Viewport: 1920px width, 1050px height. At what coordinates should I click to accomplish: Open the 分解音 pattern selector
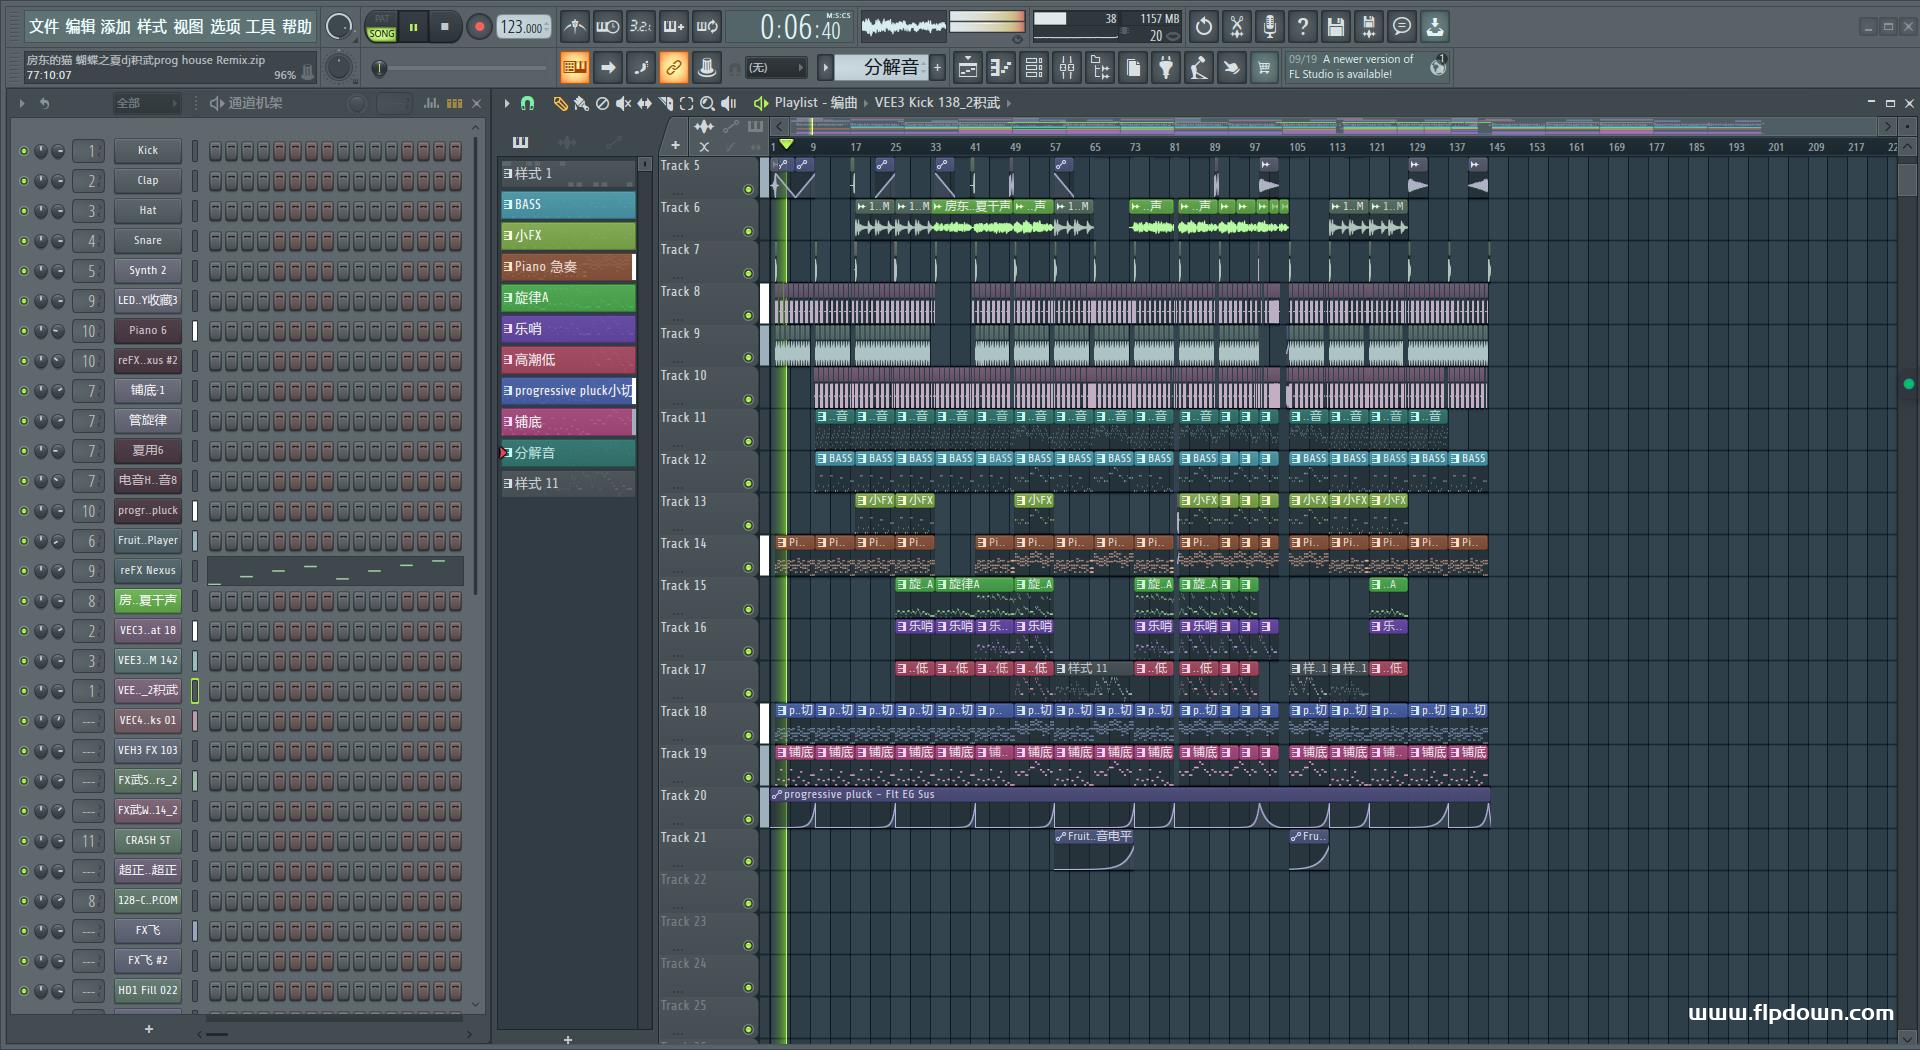(883, 68)
